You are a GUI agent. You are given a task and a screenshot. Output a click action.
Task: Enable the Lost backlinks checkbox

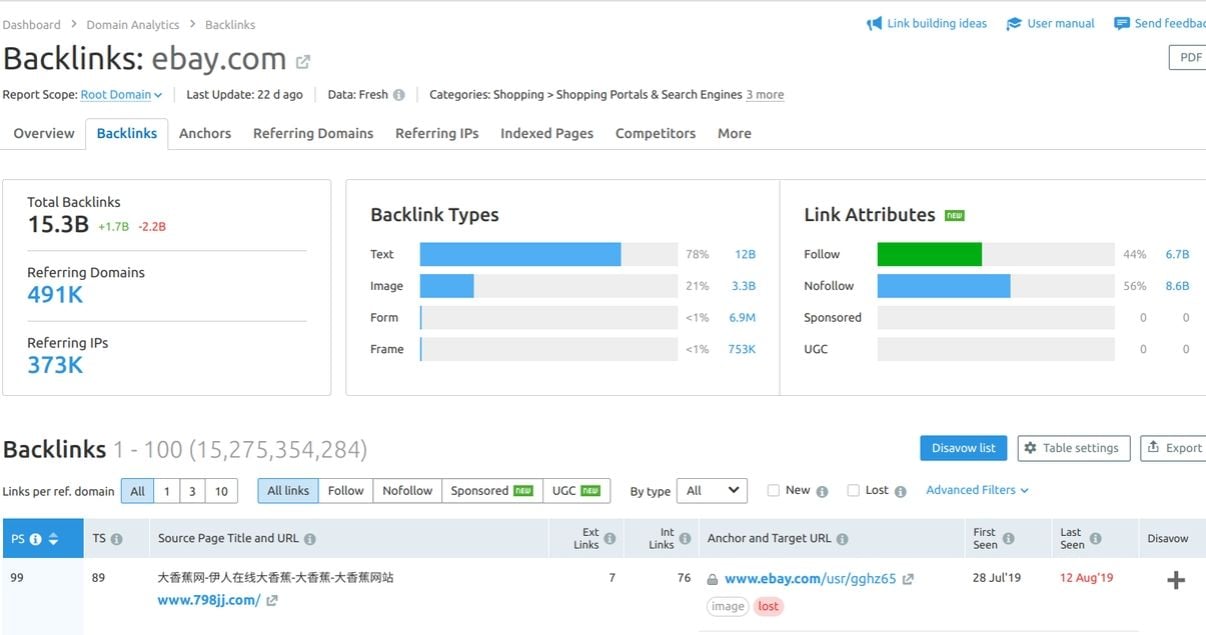(x=853, y=490)
